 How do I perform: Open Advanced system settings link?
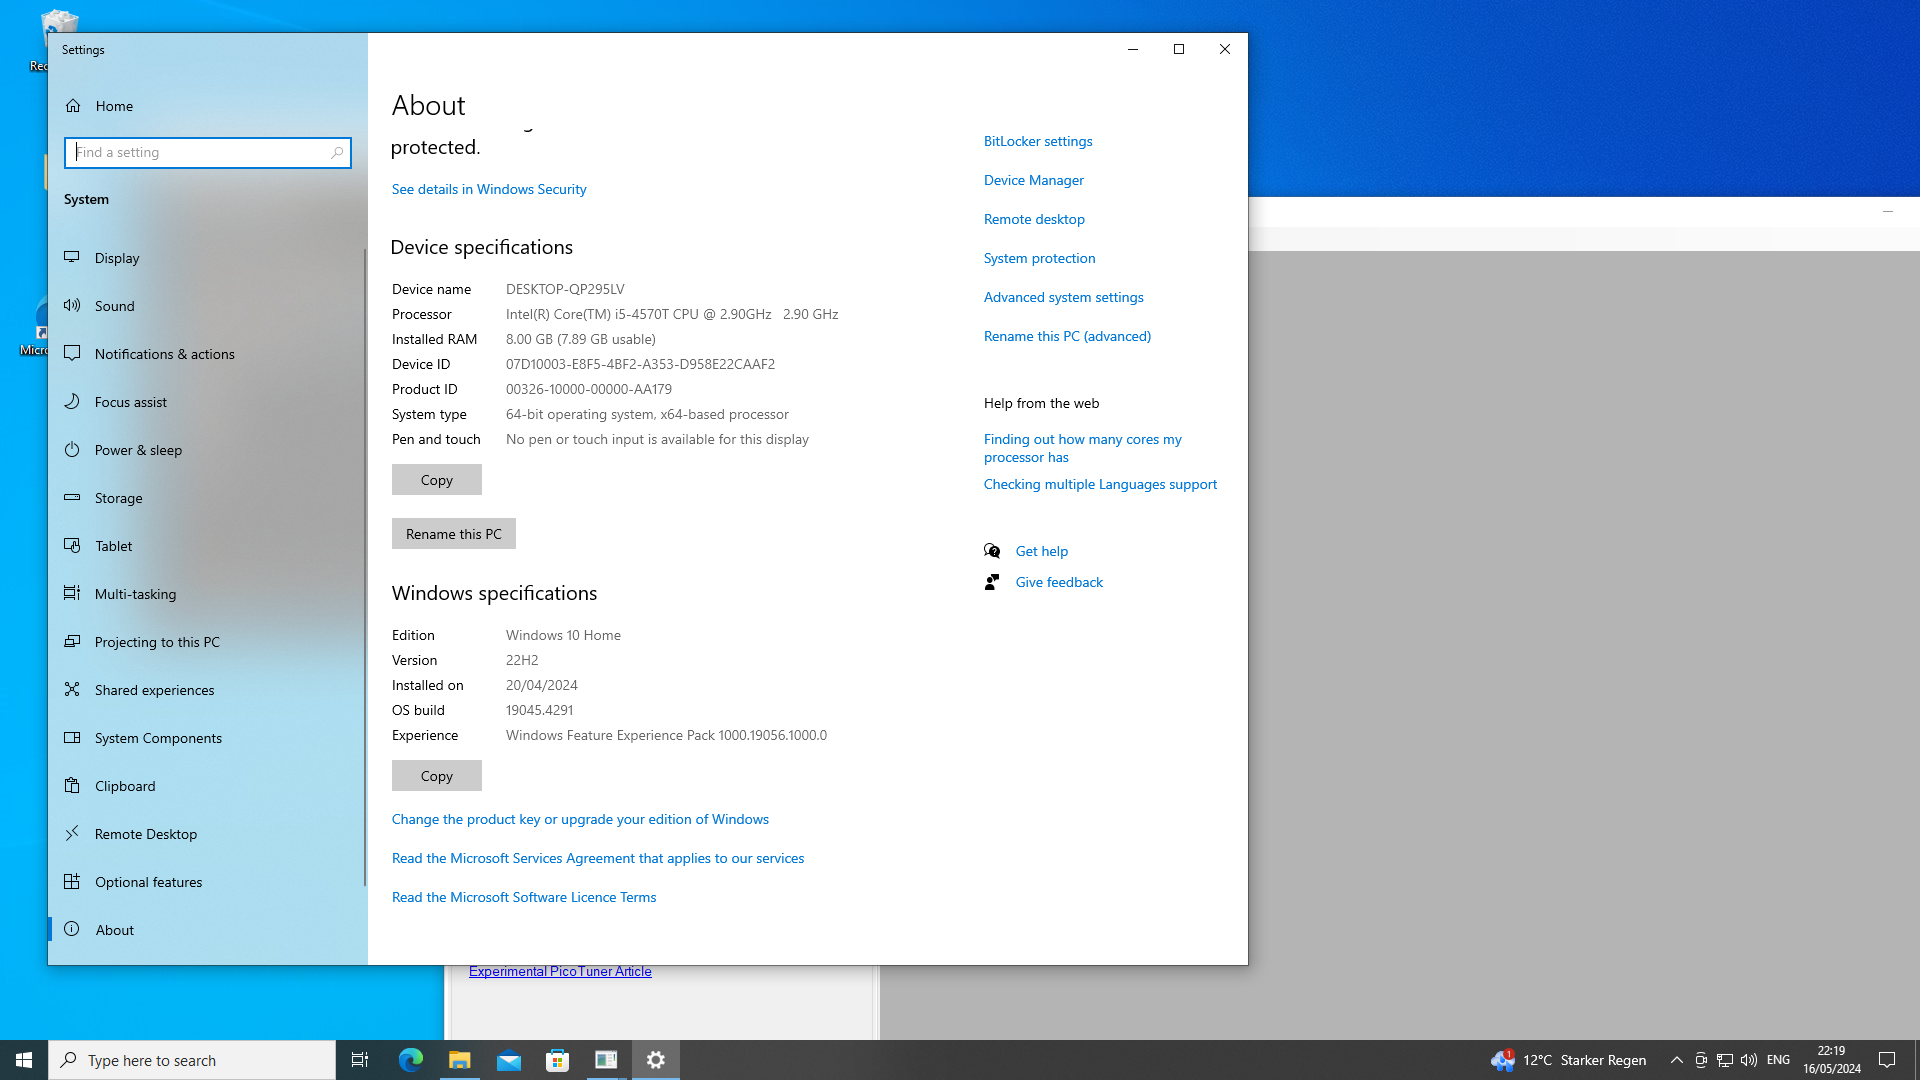[x=1063, y=297]
